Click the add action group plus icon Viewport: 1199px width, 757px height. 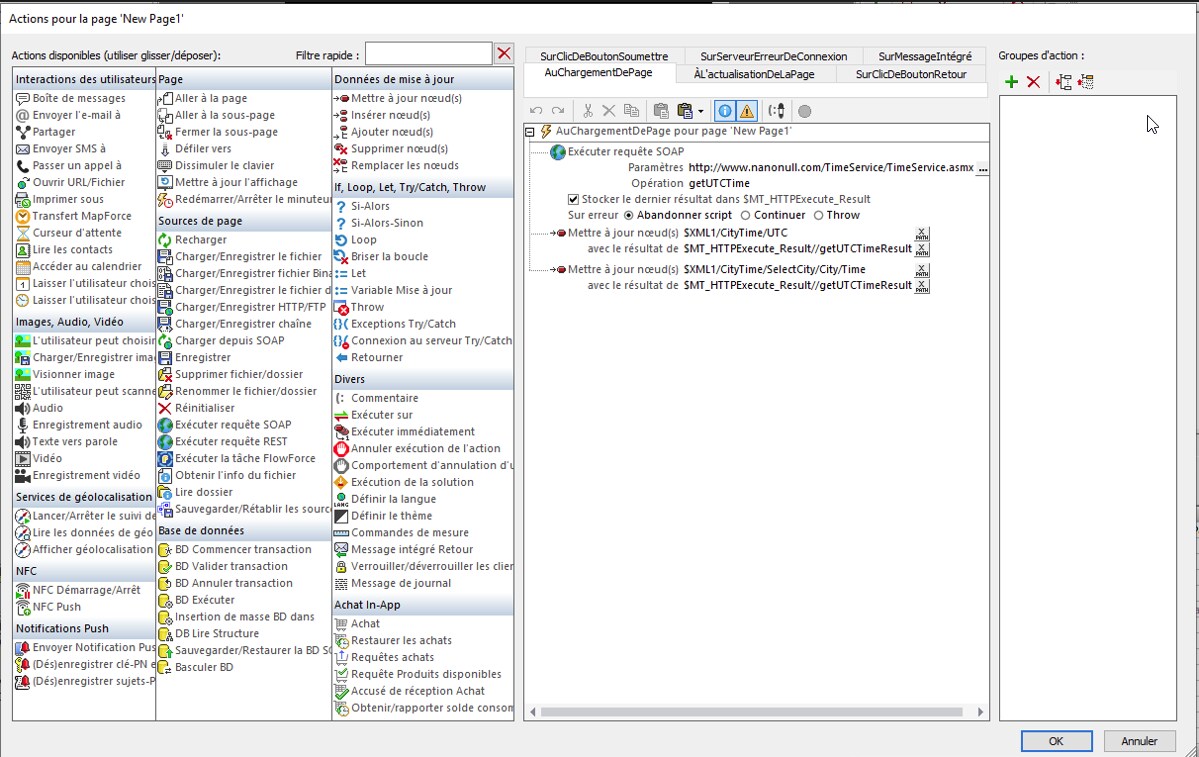point(1011,82)
